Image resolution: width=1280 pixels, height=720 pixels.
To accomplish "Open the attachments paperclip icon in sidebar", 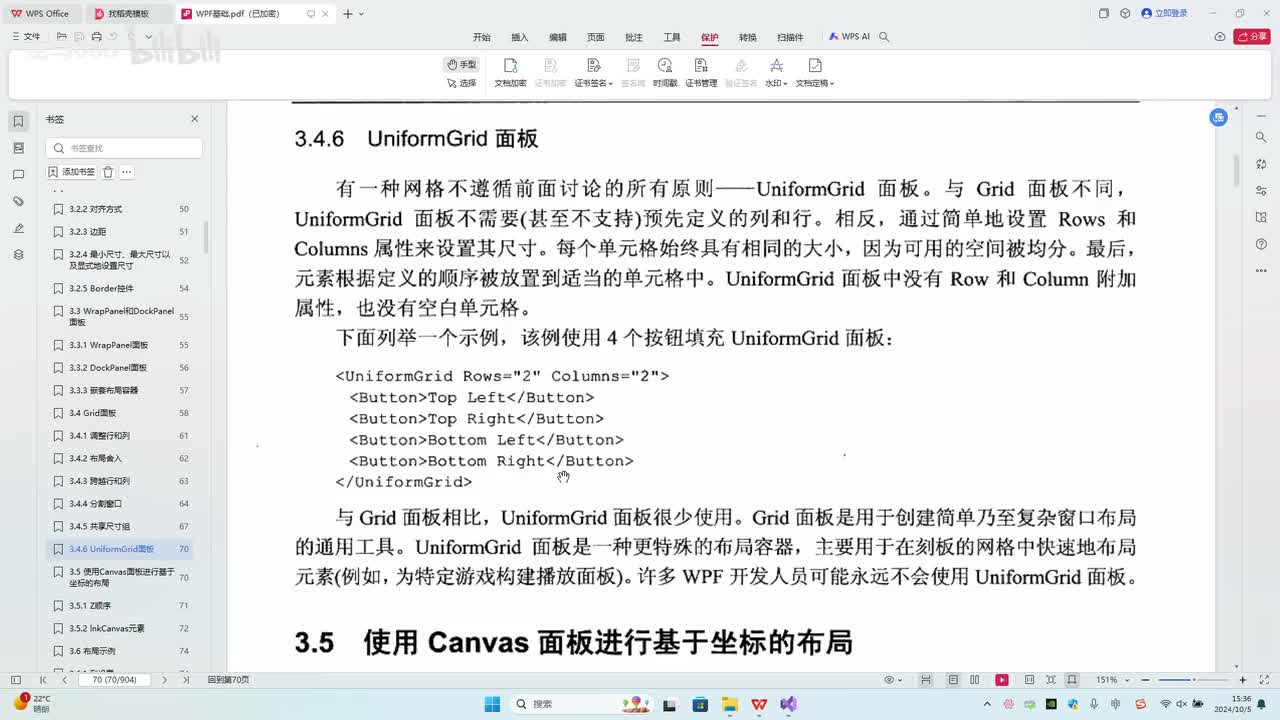I will (18, 201).
